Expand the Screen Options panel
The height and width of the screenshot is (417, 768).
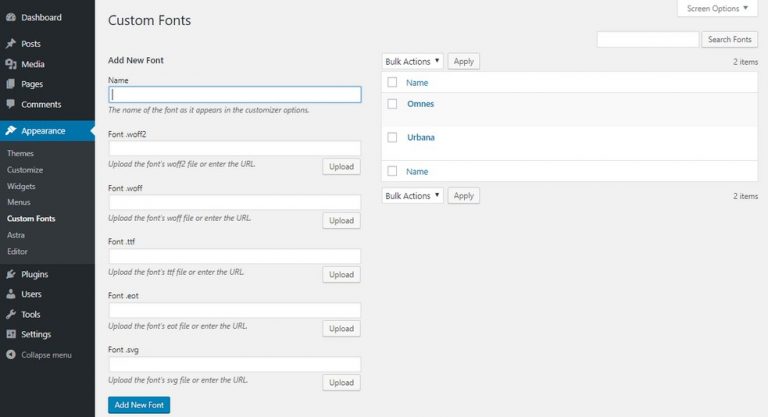pyautogui.click(x=715, y=9)
